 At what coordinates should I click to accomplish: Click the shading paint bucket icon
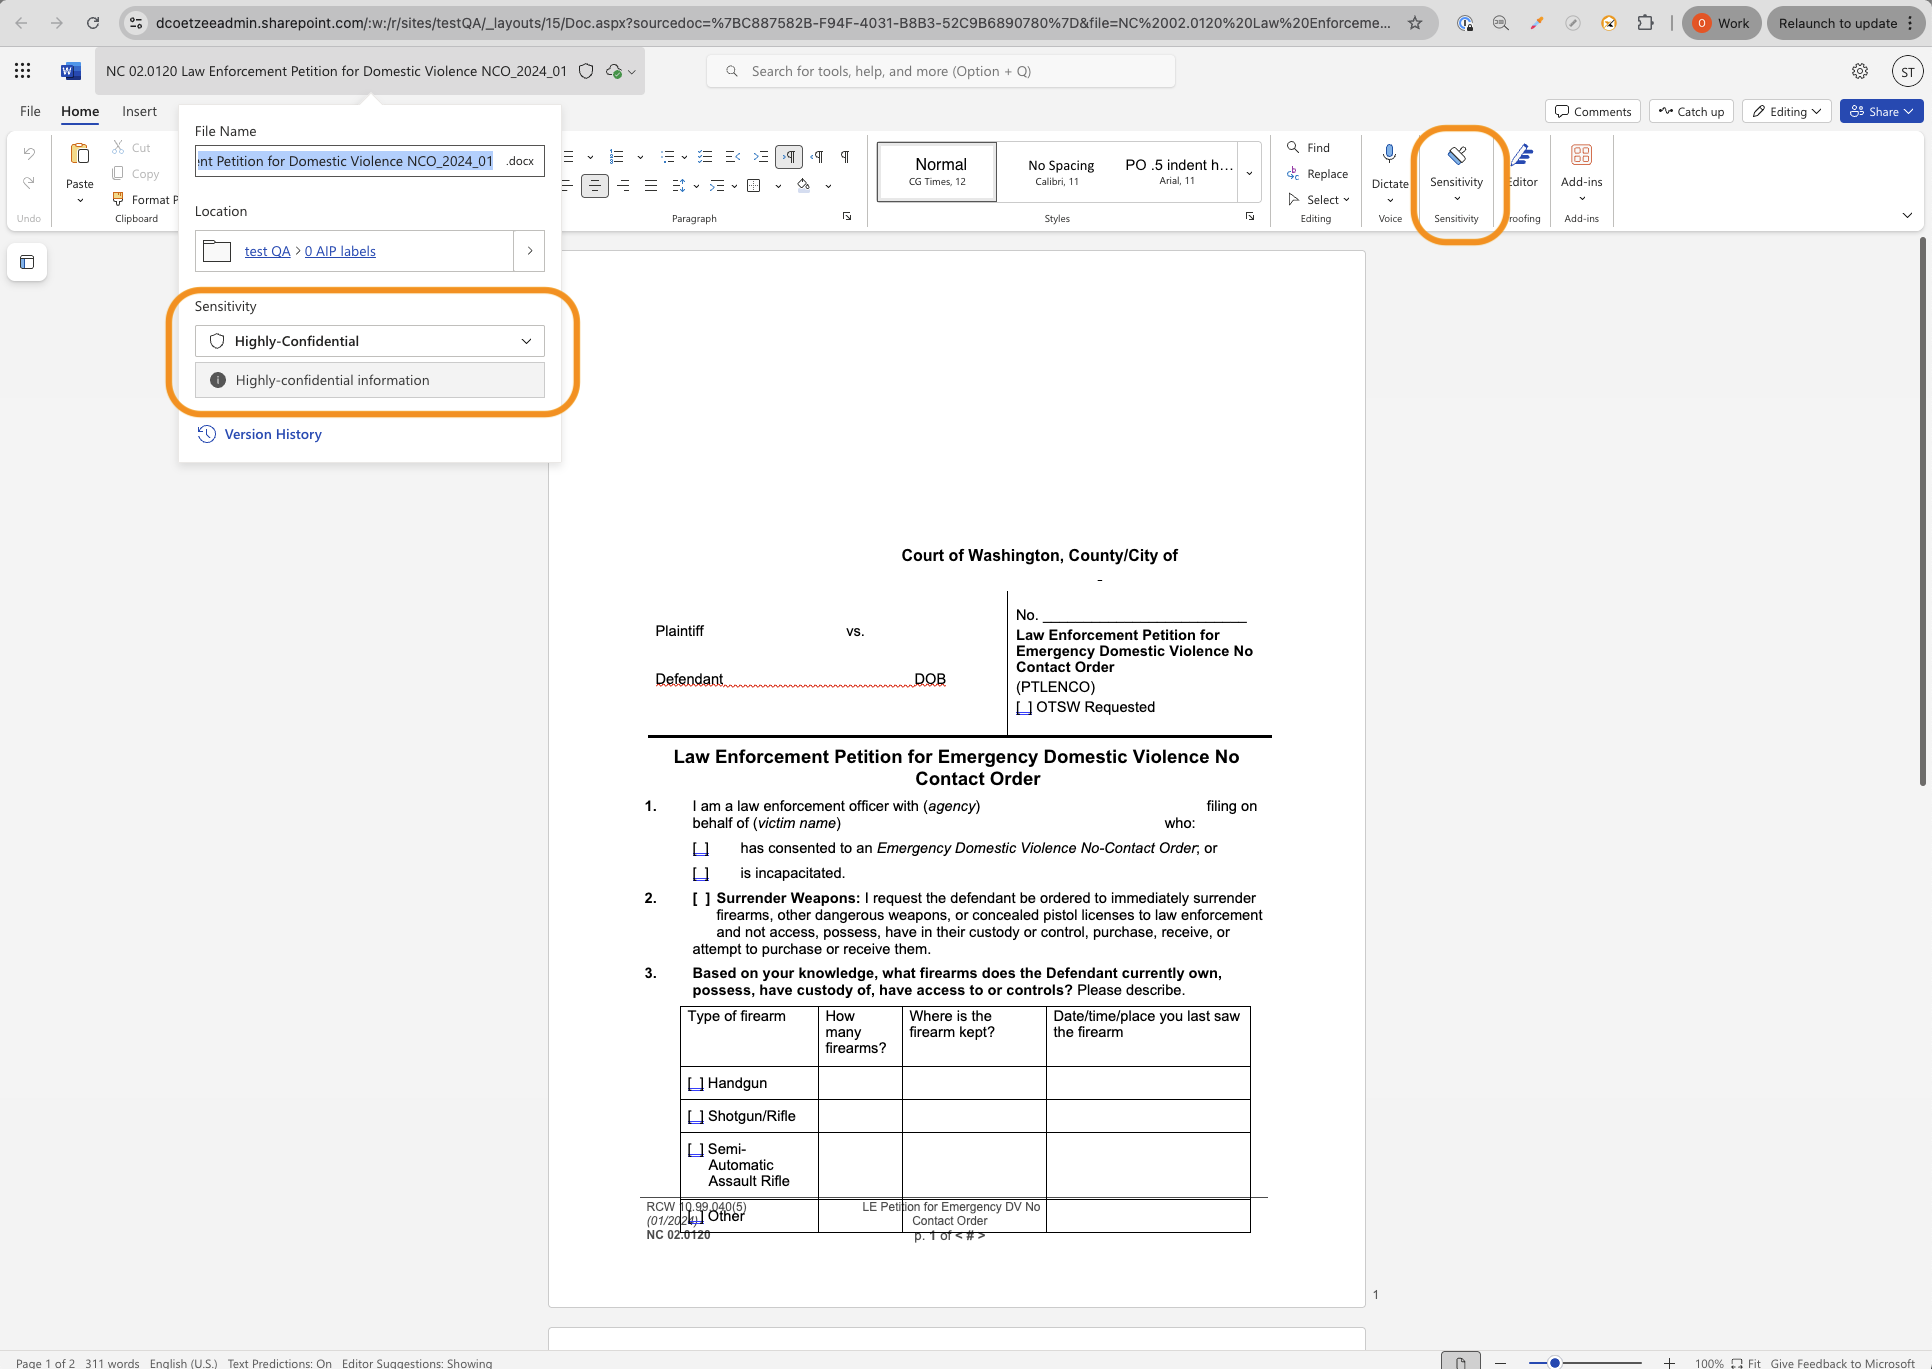click(x=803, y=185)
